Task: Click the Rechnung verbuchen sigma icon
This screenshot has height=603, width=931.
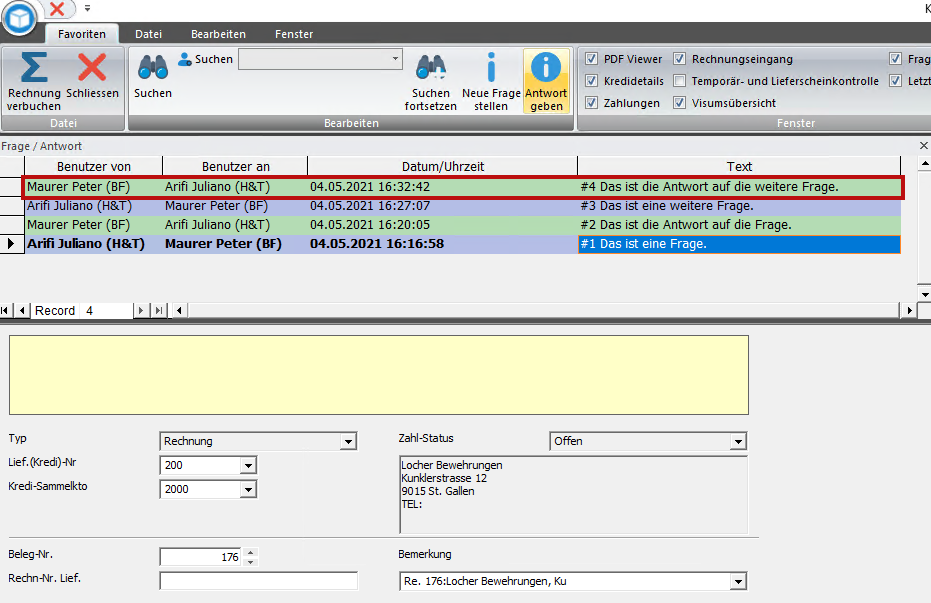Action: point(34,68)
